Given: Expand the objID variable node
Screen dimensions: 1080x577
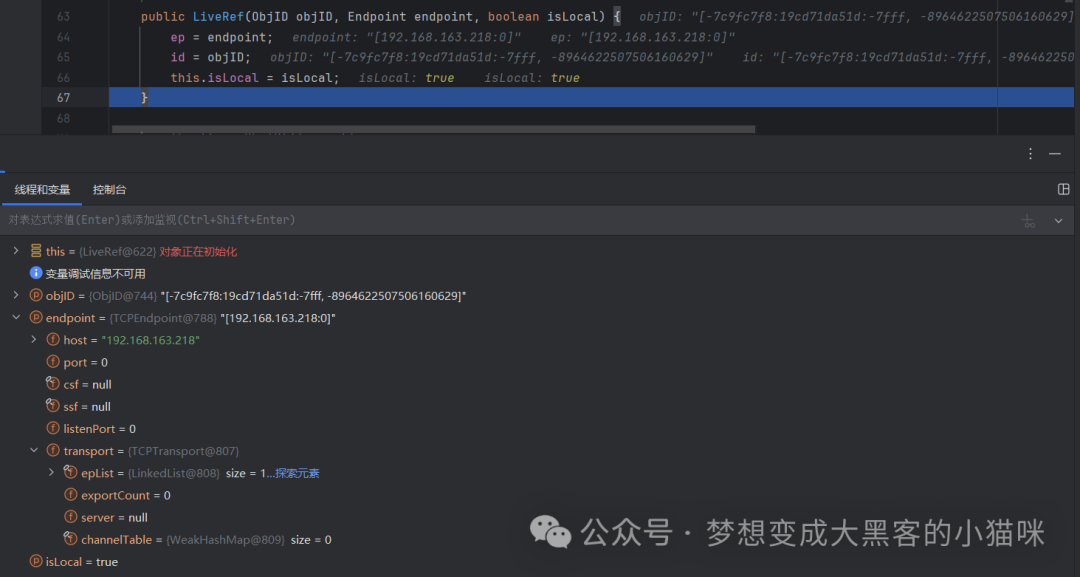Looking at the screenshot, I should coord(16,295).
